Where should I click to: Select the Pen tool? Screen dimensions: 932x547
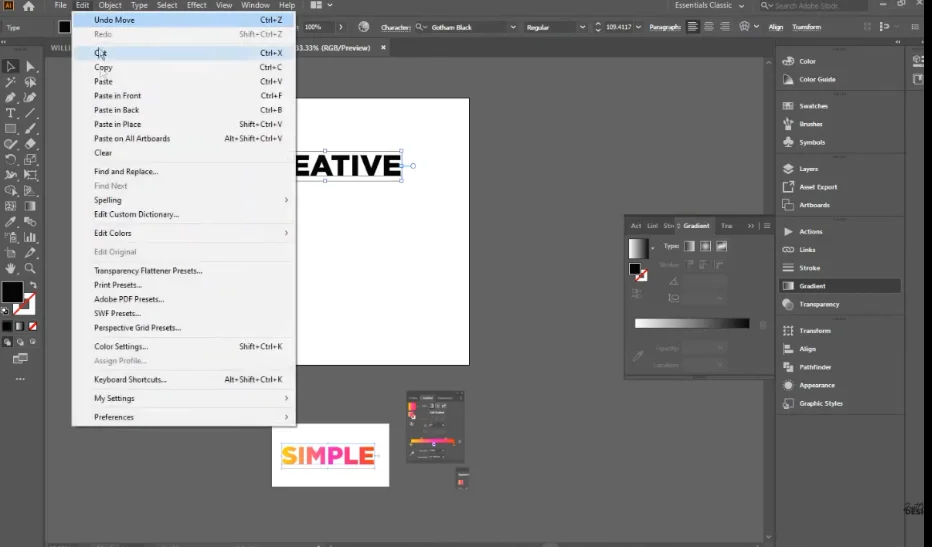[x=10, y=98]
